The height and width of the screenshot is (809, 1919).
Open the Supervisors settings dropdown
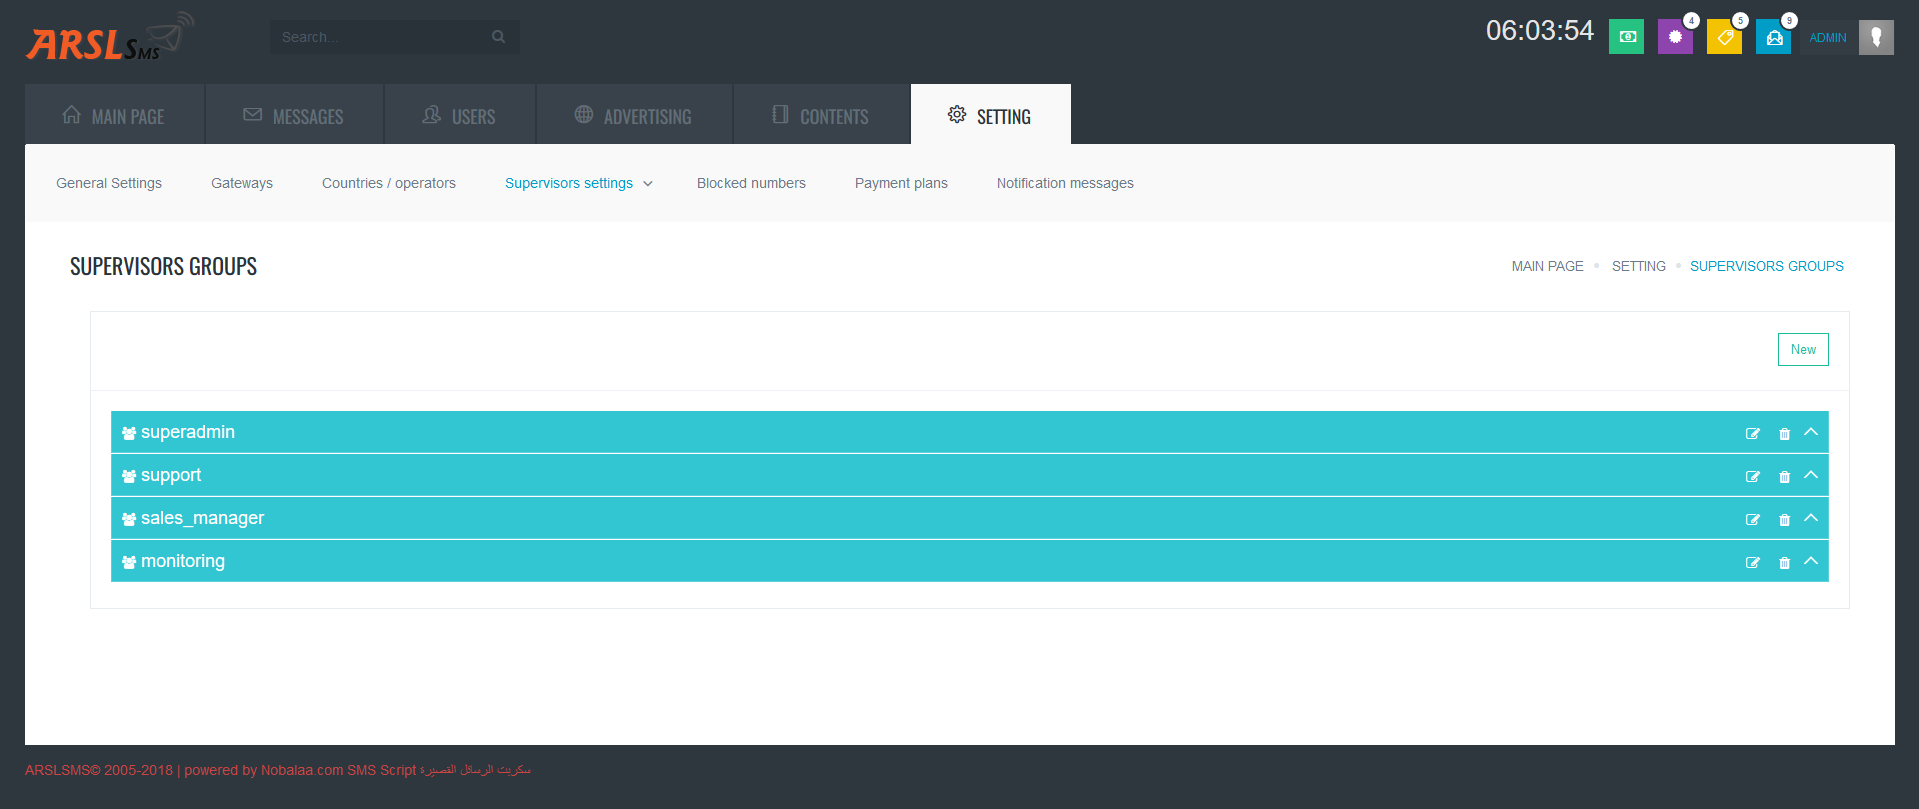pos(578,183)
